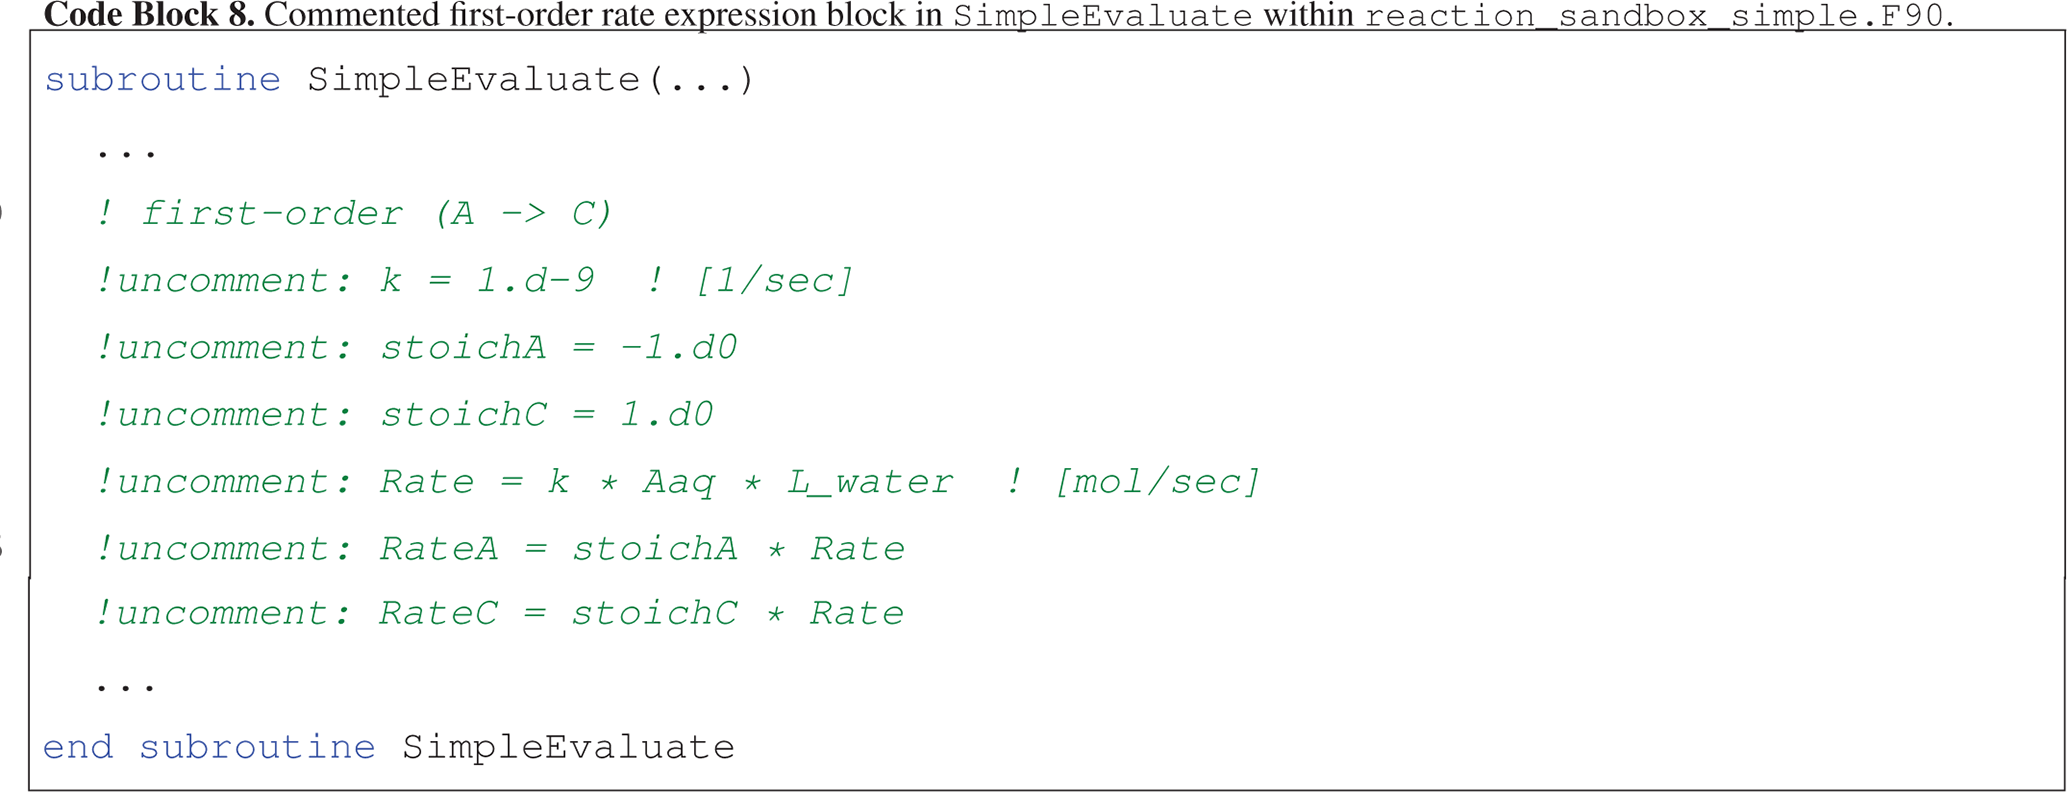Click "SimpleEvaluate(...)" in the subroutine declaration

click(x=530, y=80)
